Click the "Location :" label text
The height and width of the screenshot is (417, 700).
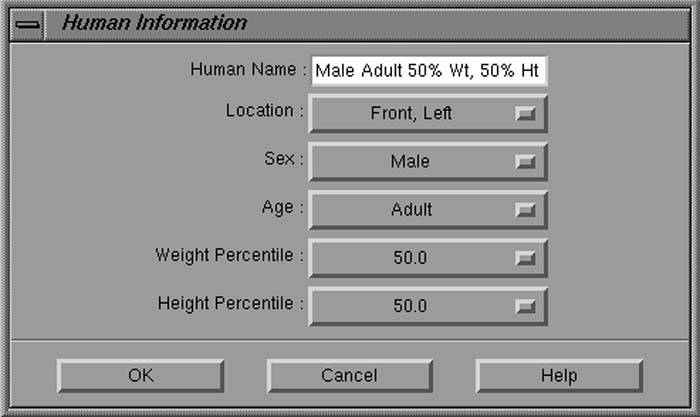[264, 110]
